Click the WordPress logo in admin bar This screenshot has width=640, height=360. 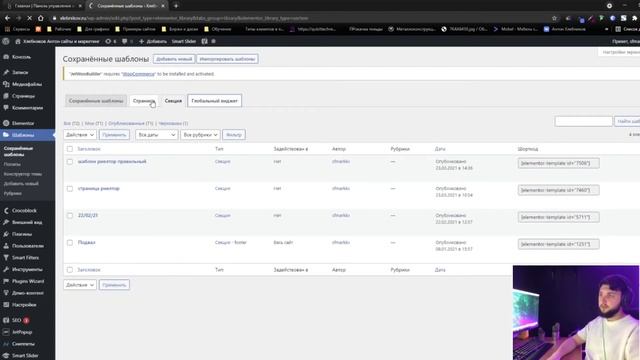click(6, 41)
